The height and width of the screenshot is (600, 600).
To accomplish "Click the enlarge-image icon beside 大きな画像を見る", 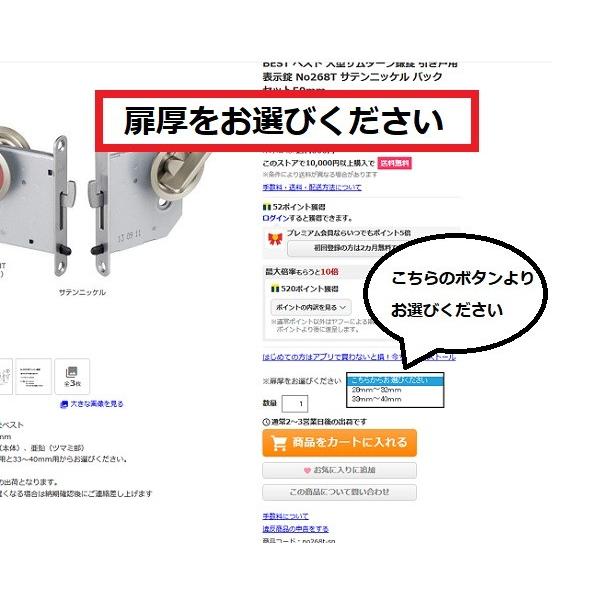I will [64, 404].
